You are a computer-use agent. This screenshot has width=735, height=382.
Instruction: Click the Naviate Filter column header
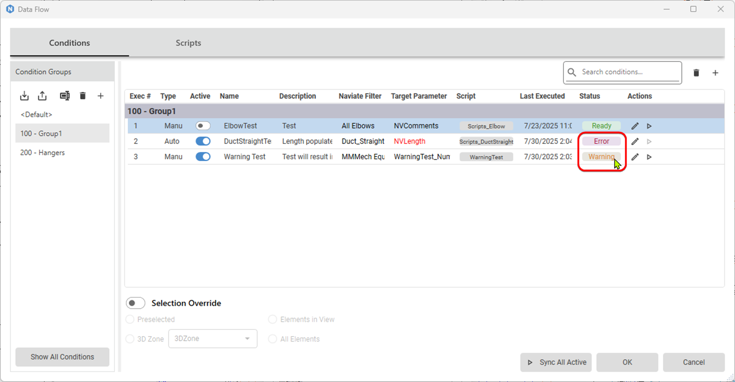360,96
